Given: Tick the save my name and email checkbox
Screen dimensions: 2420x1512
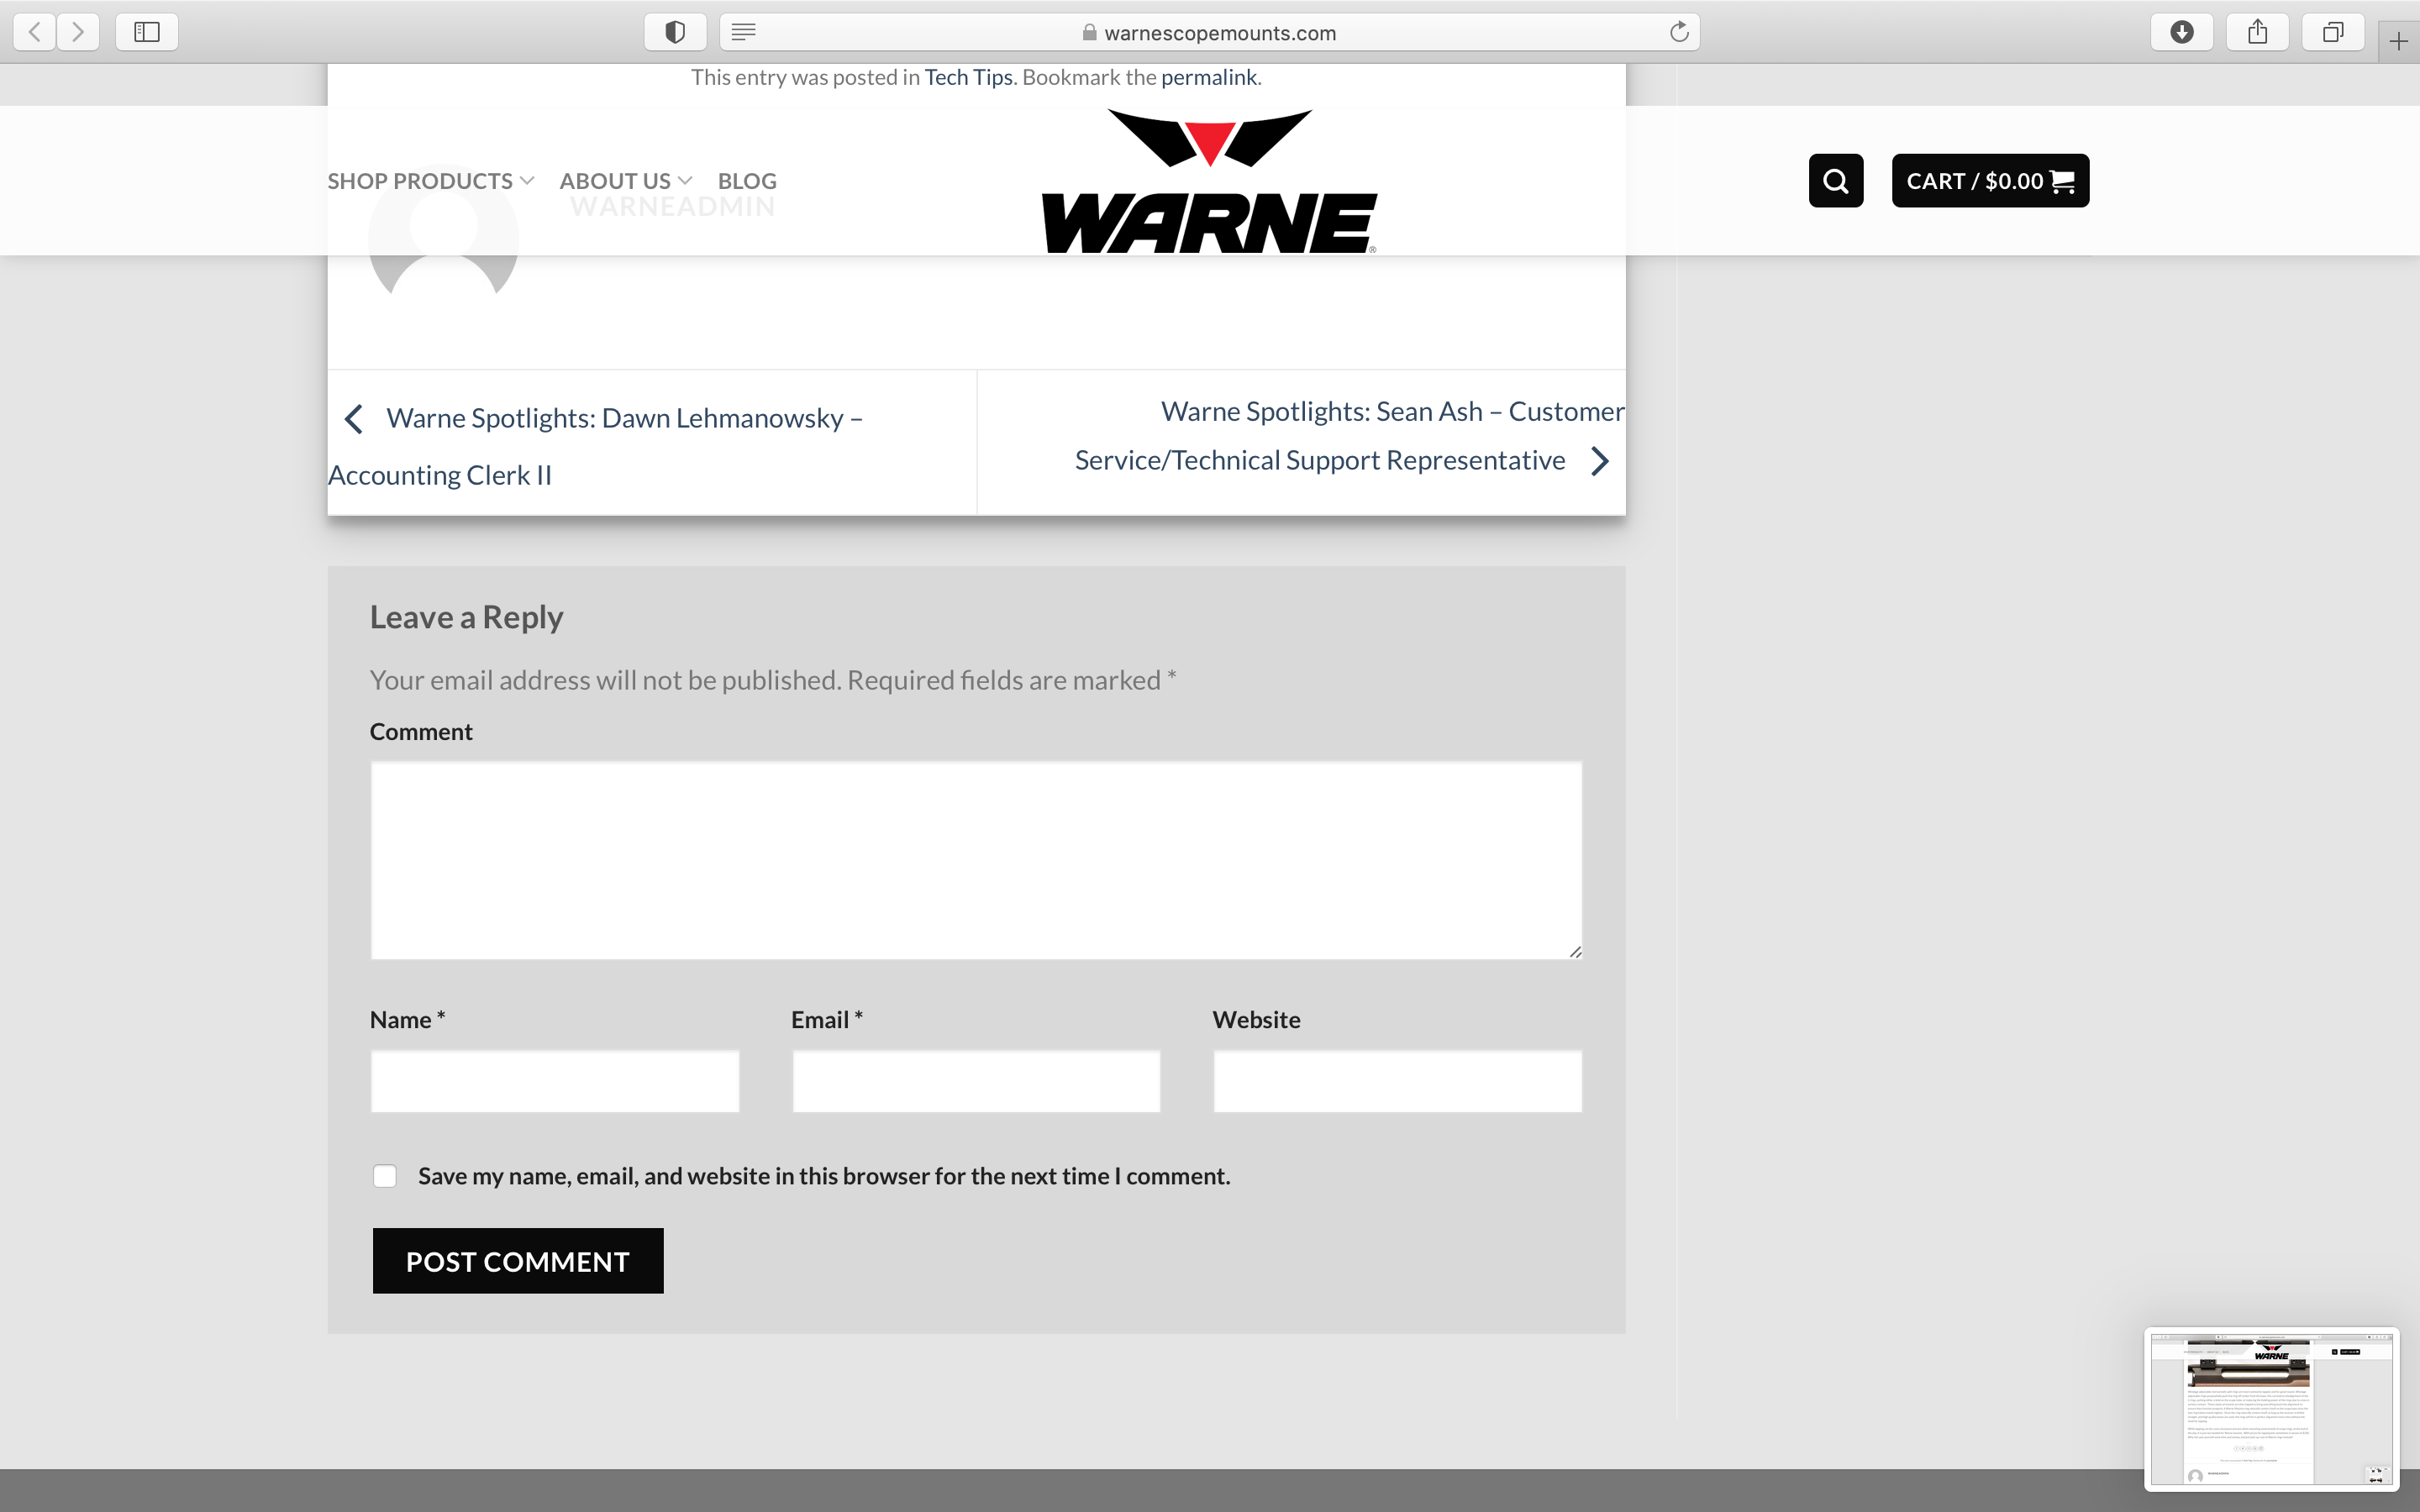Looking at the screenshot, I should pos(385,1176).
